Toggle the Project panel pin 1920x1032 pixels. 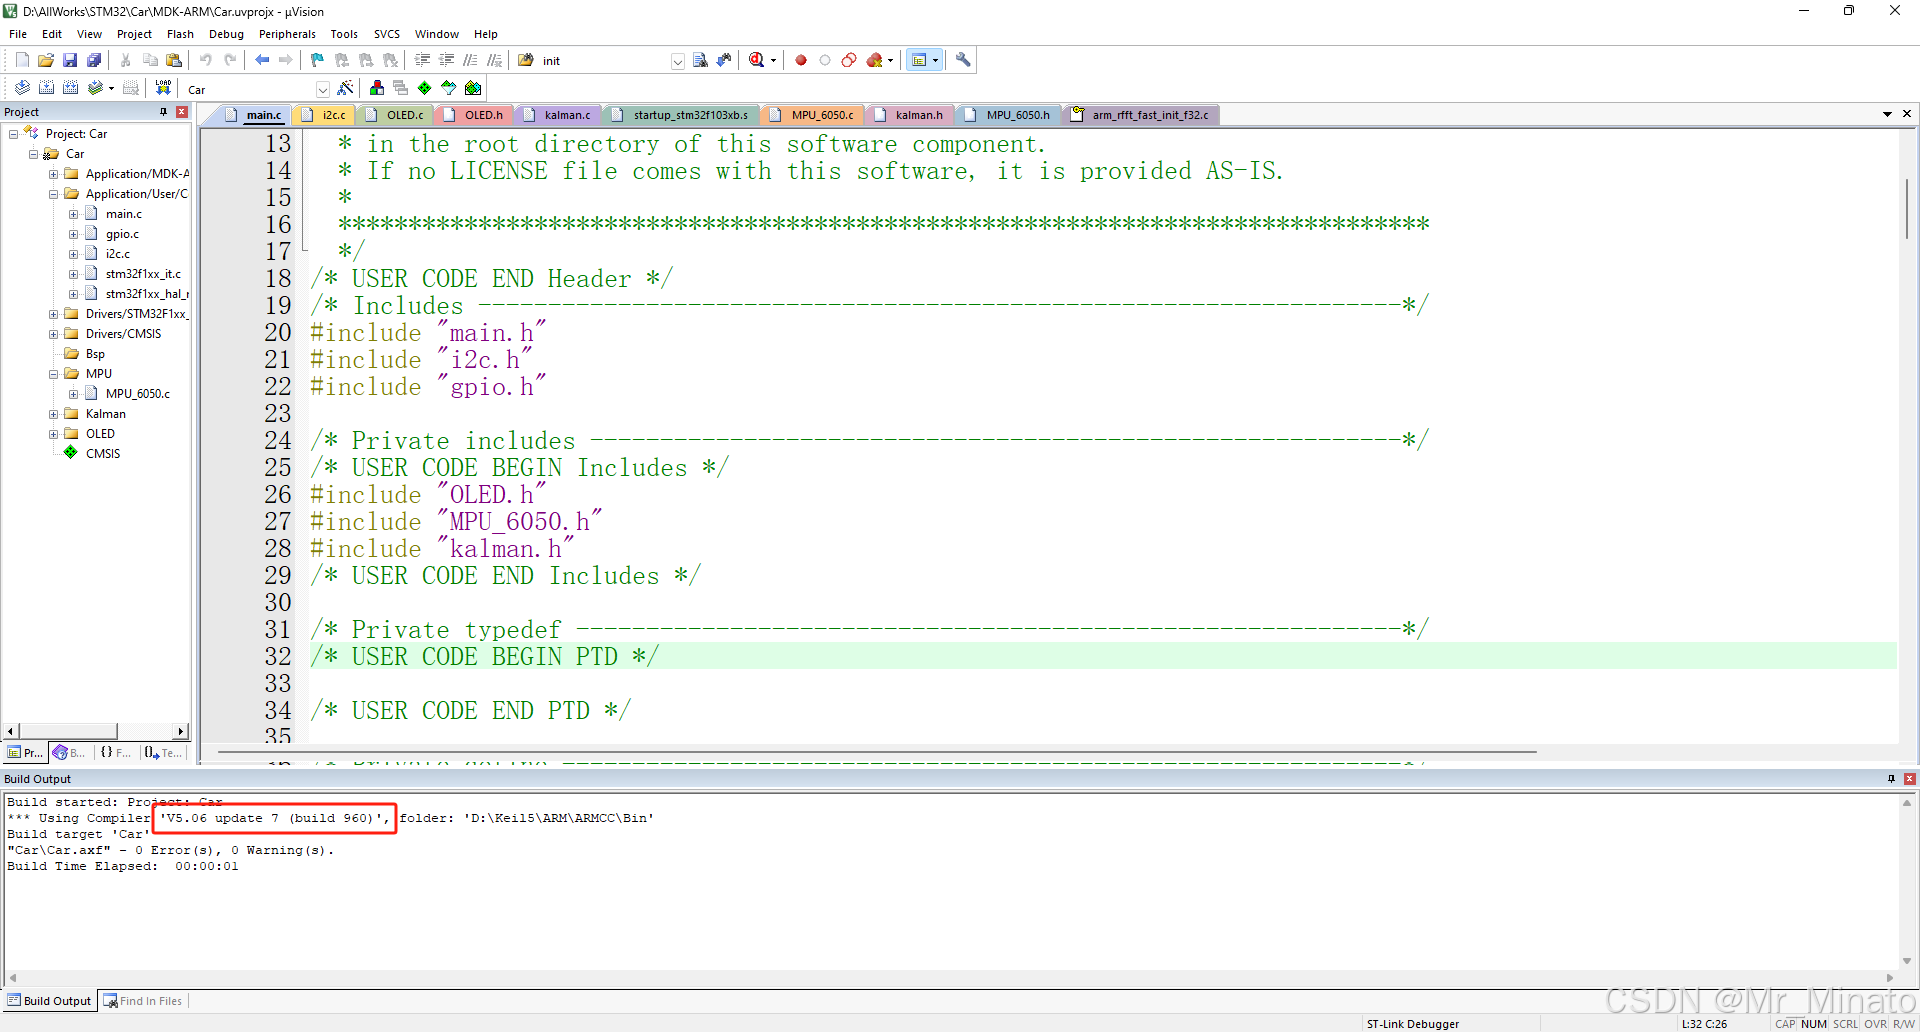click(163, 112)
